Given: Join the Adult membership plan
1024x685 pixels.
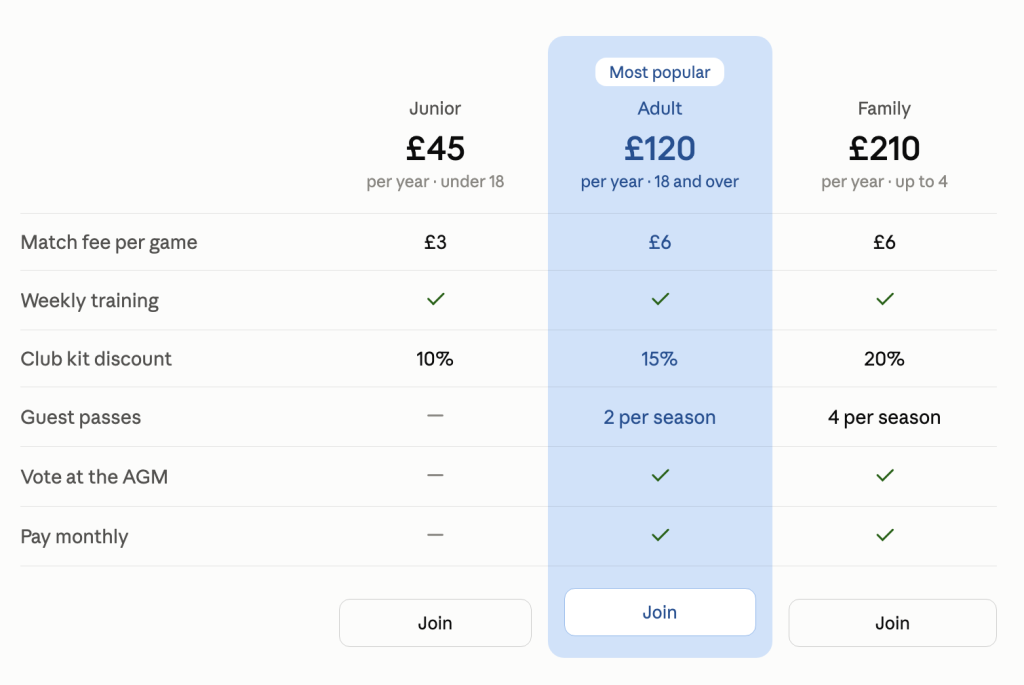Looking at the screenshot, I should click(660, 612).
